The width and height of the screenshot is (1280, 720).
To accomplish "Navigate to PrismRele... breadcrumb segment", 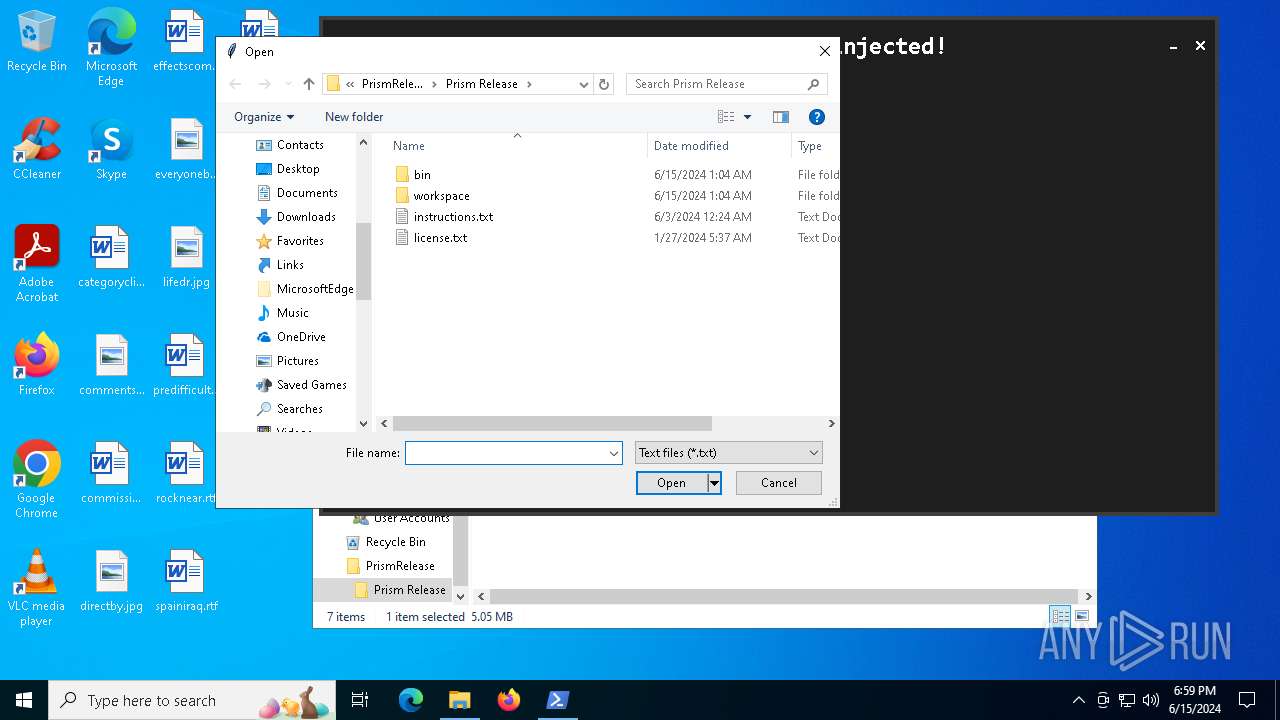I will click(392, 84).
